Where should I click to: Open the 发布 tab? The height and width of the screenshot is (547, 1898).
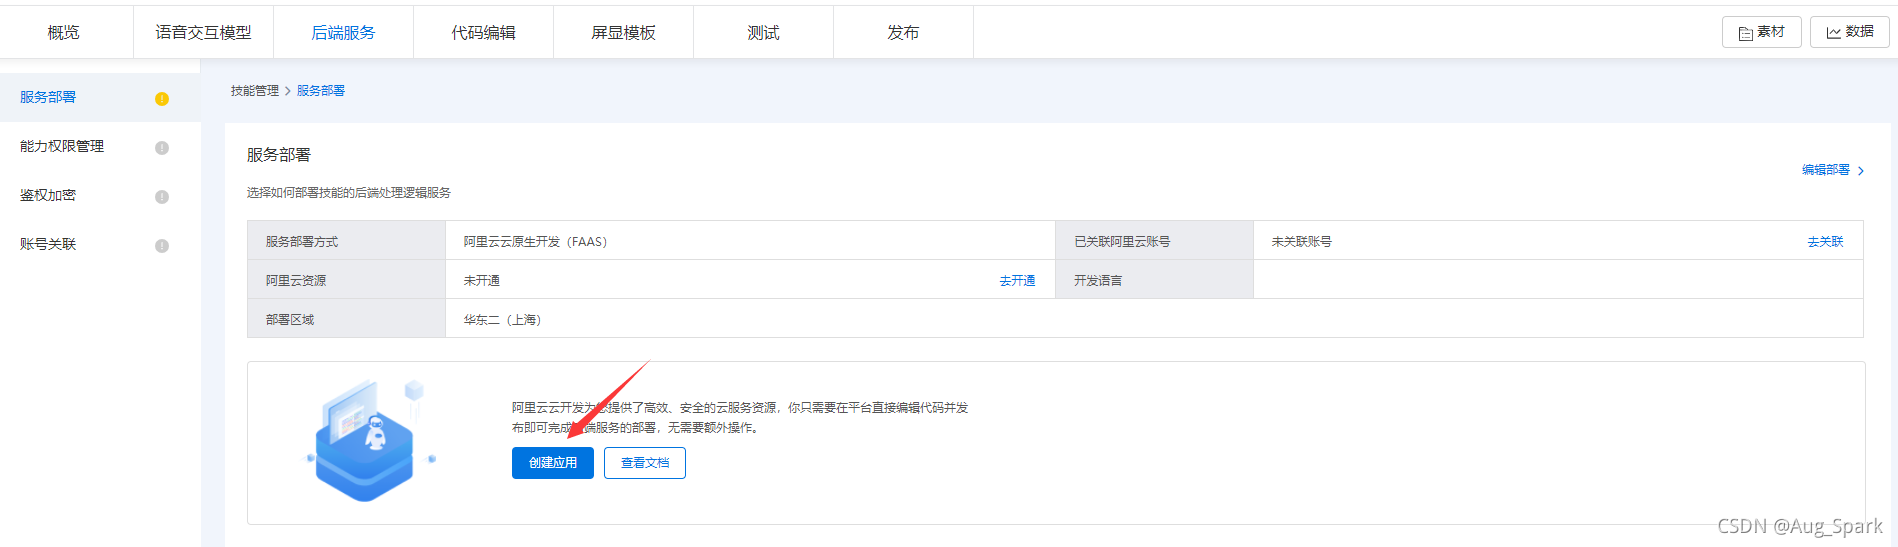tap(903, 33)
